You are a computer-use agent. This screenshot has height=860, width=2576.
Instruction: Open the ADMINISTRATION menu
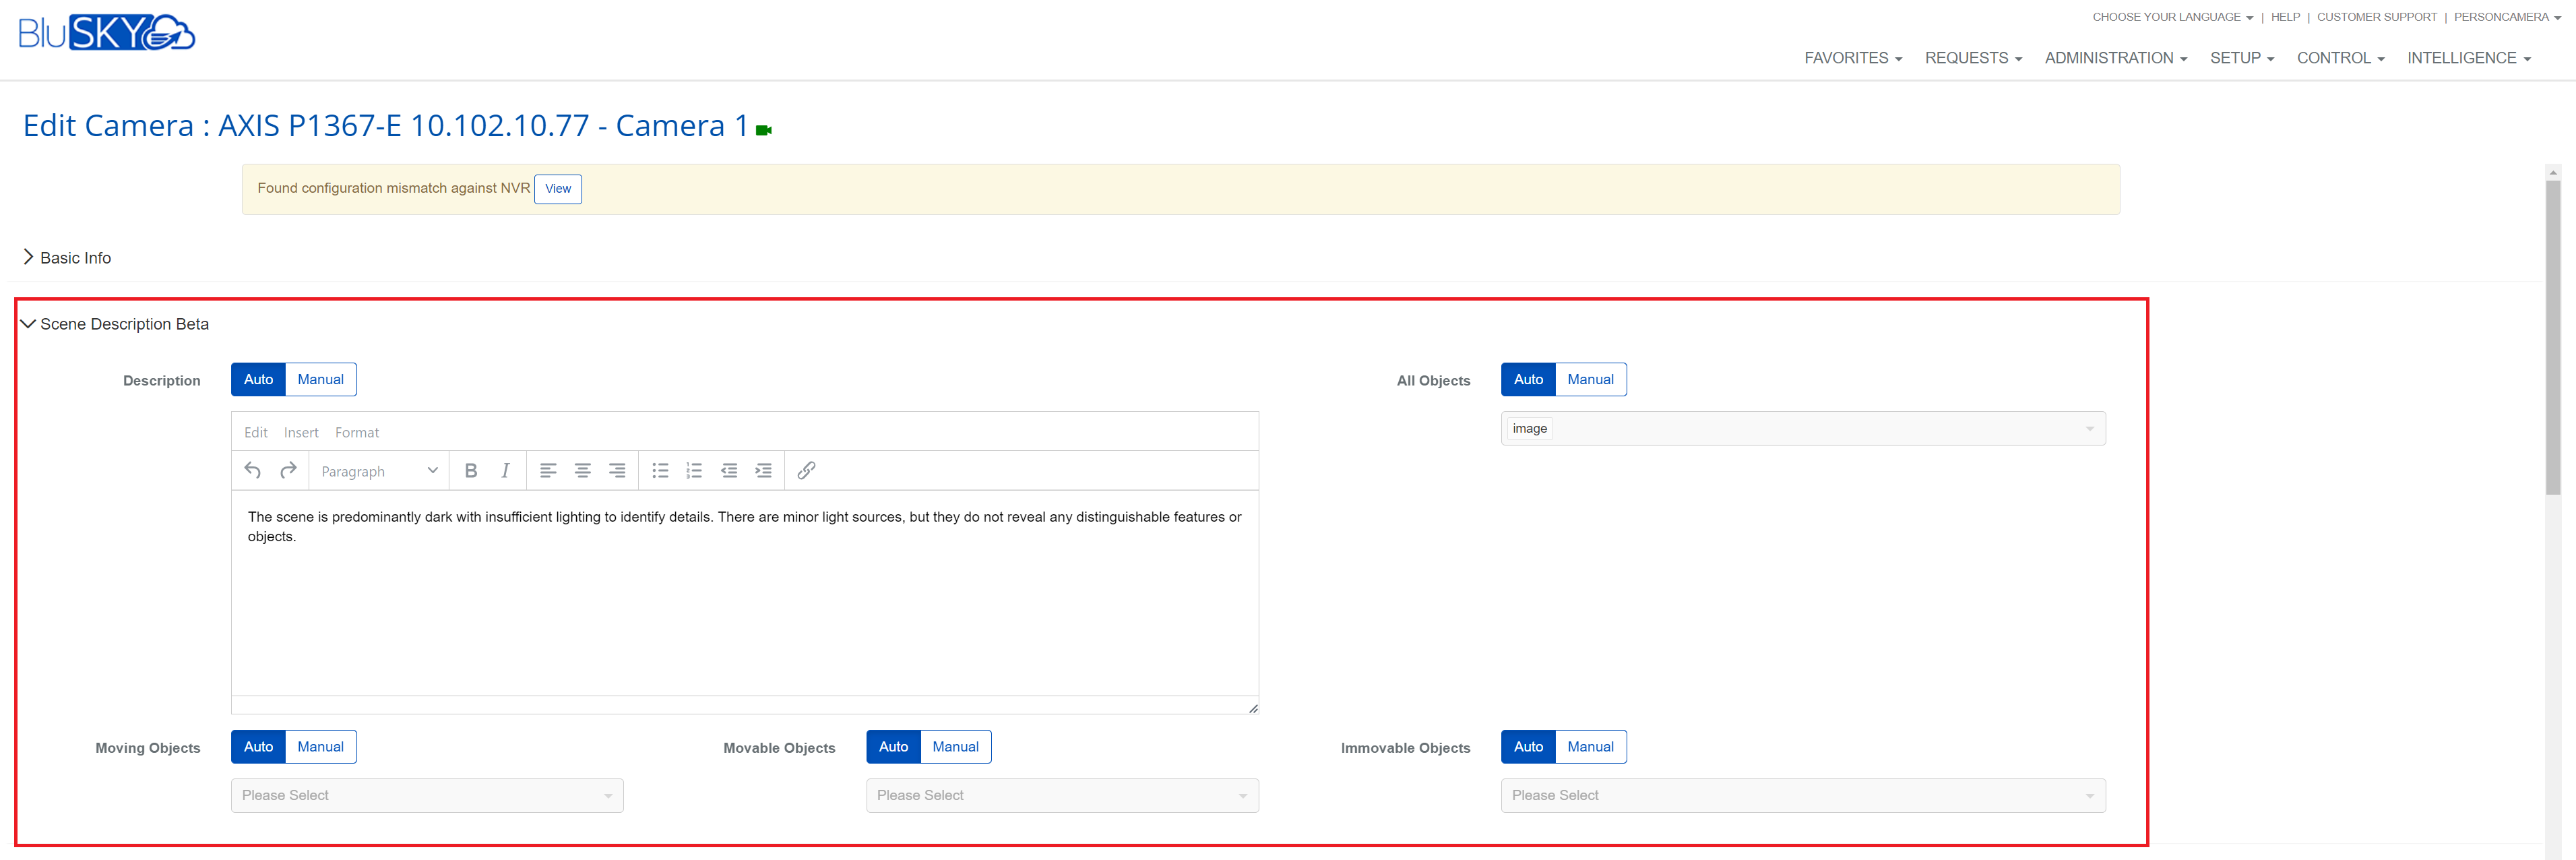[2115, 58]
